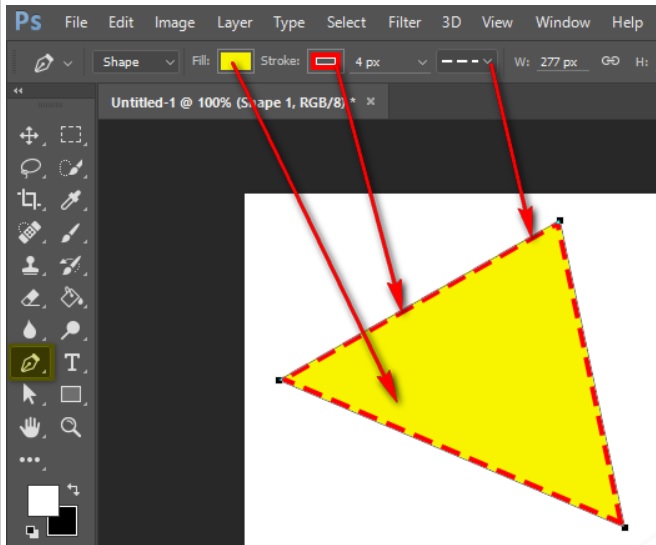Click the bottom-right anchor point of triangle
This screenshot has width=656, height=545.
625,527
